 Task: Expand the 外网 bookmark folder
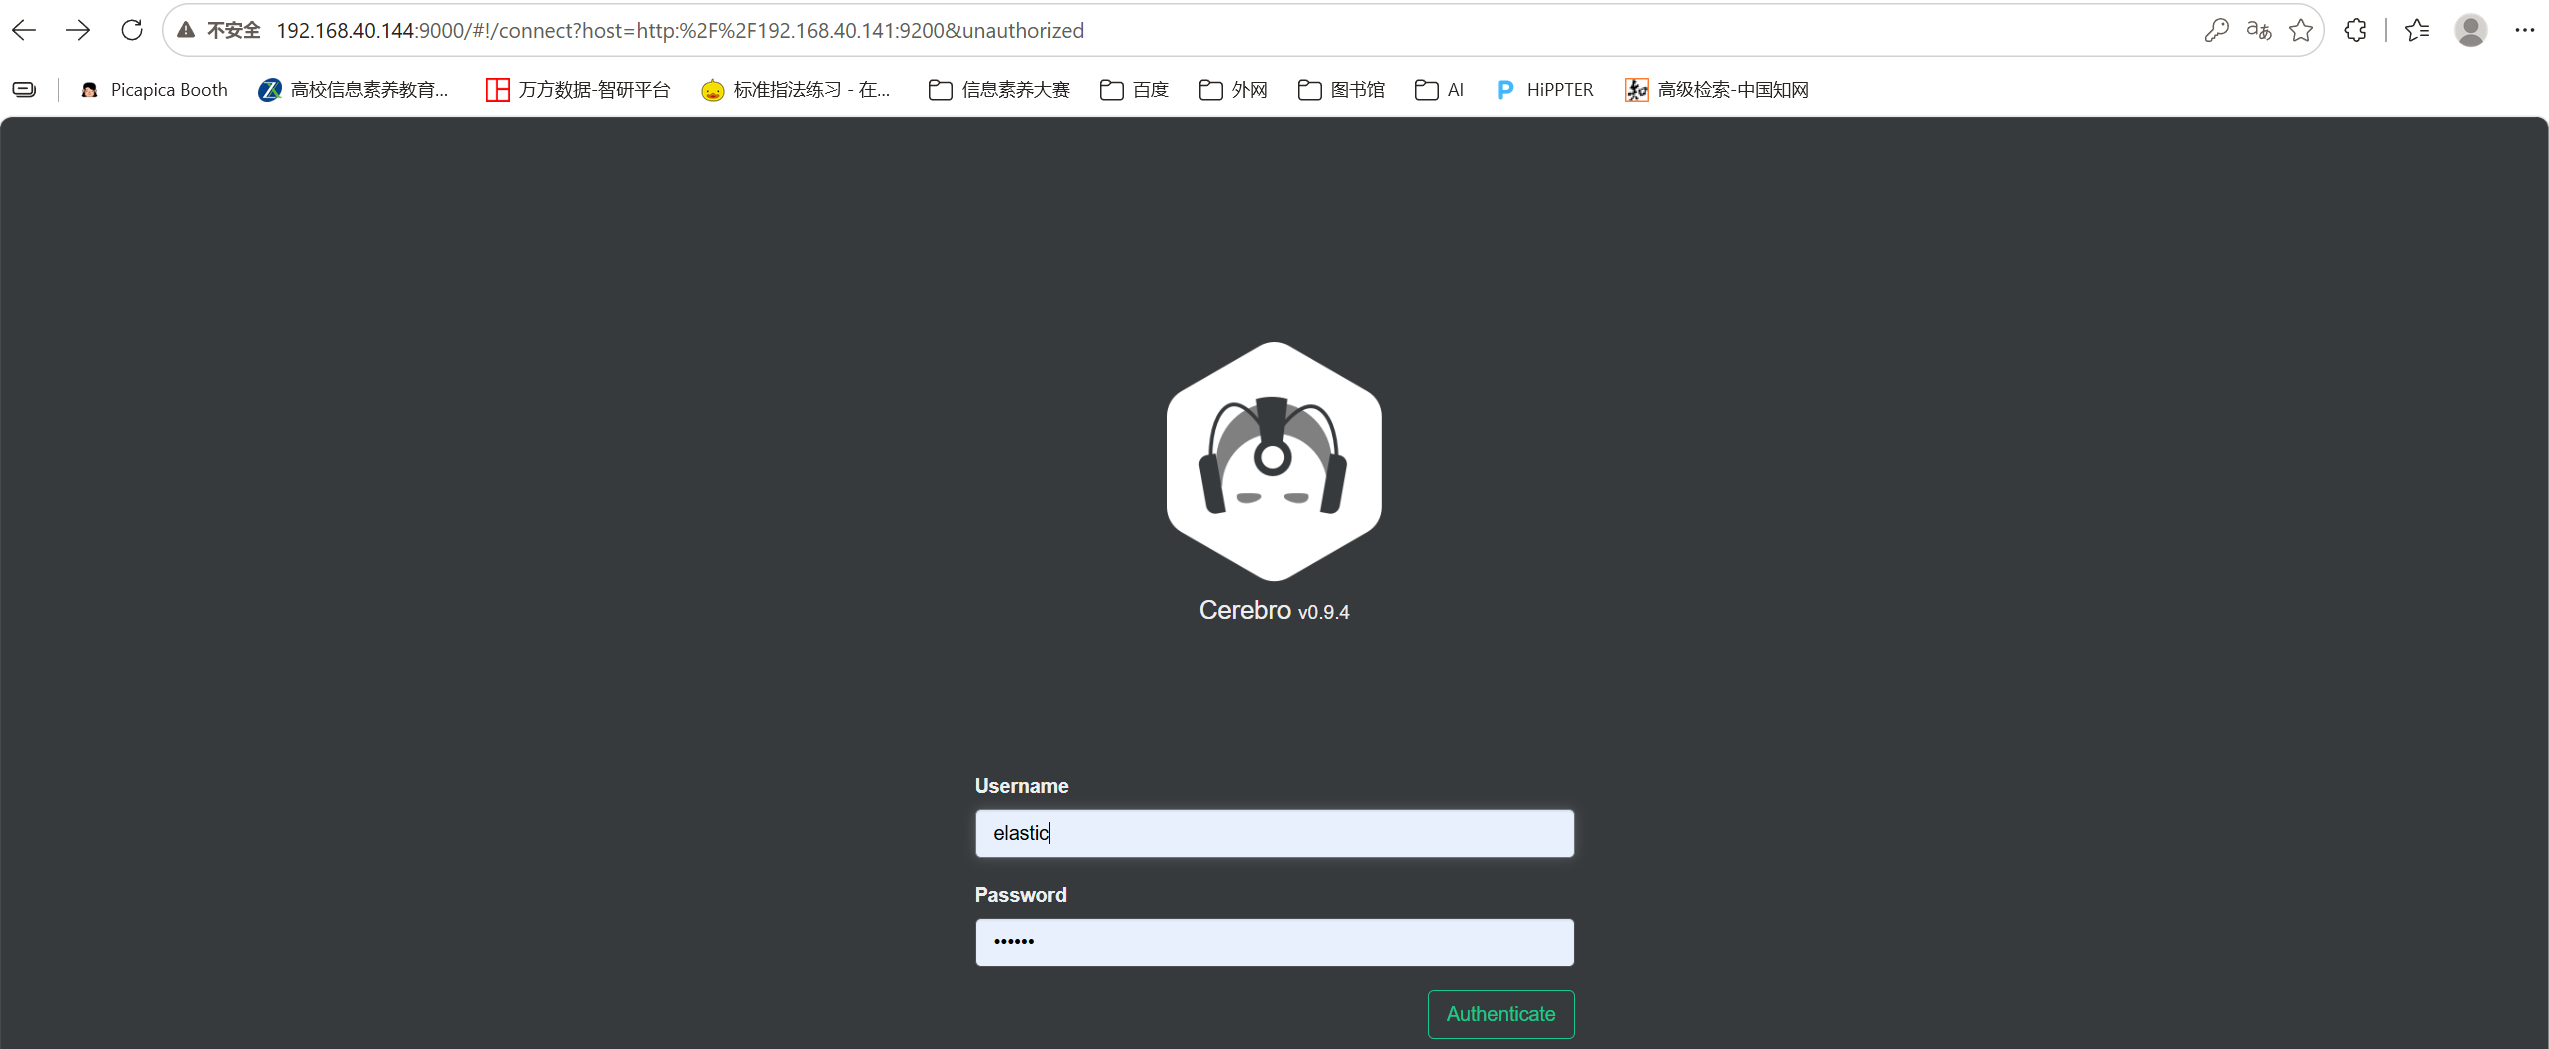1233,90
